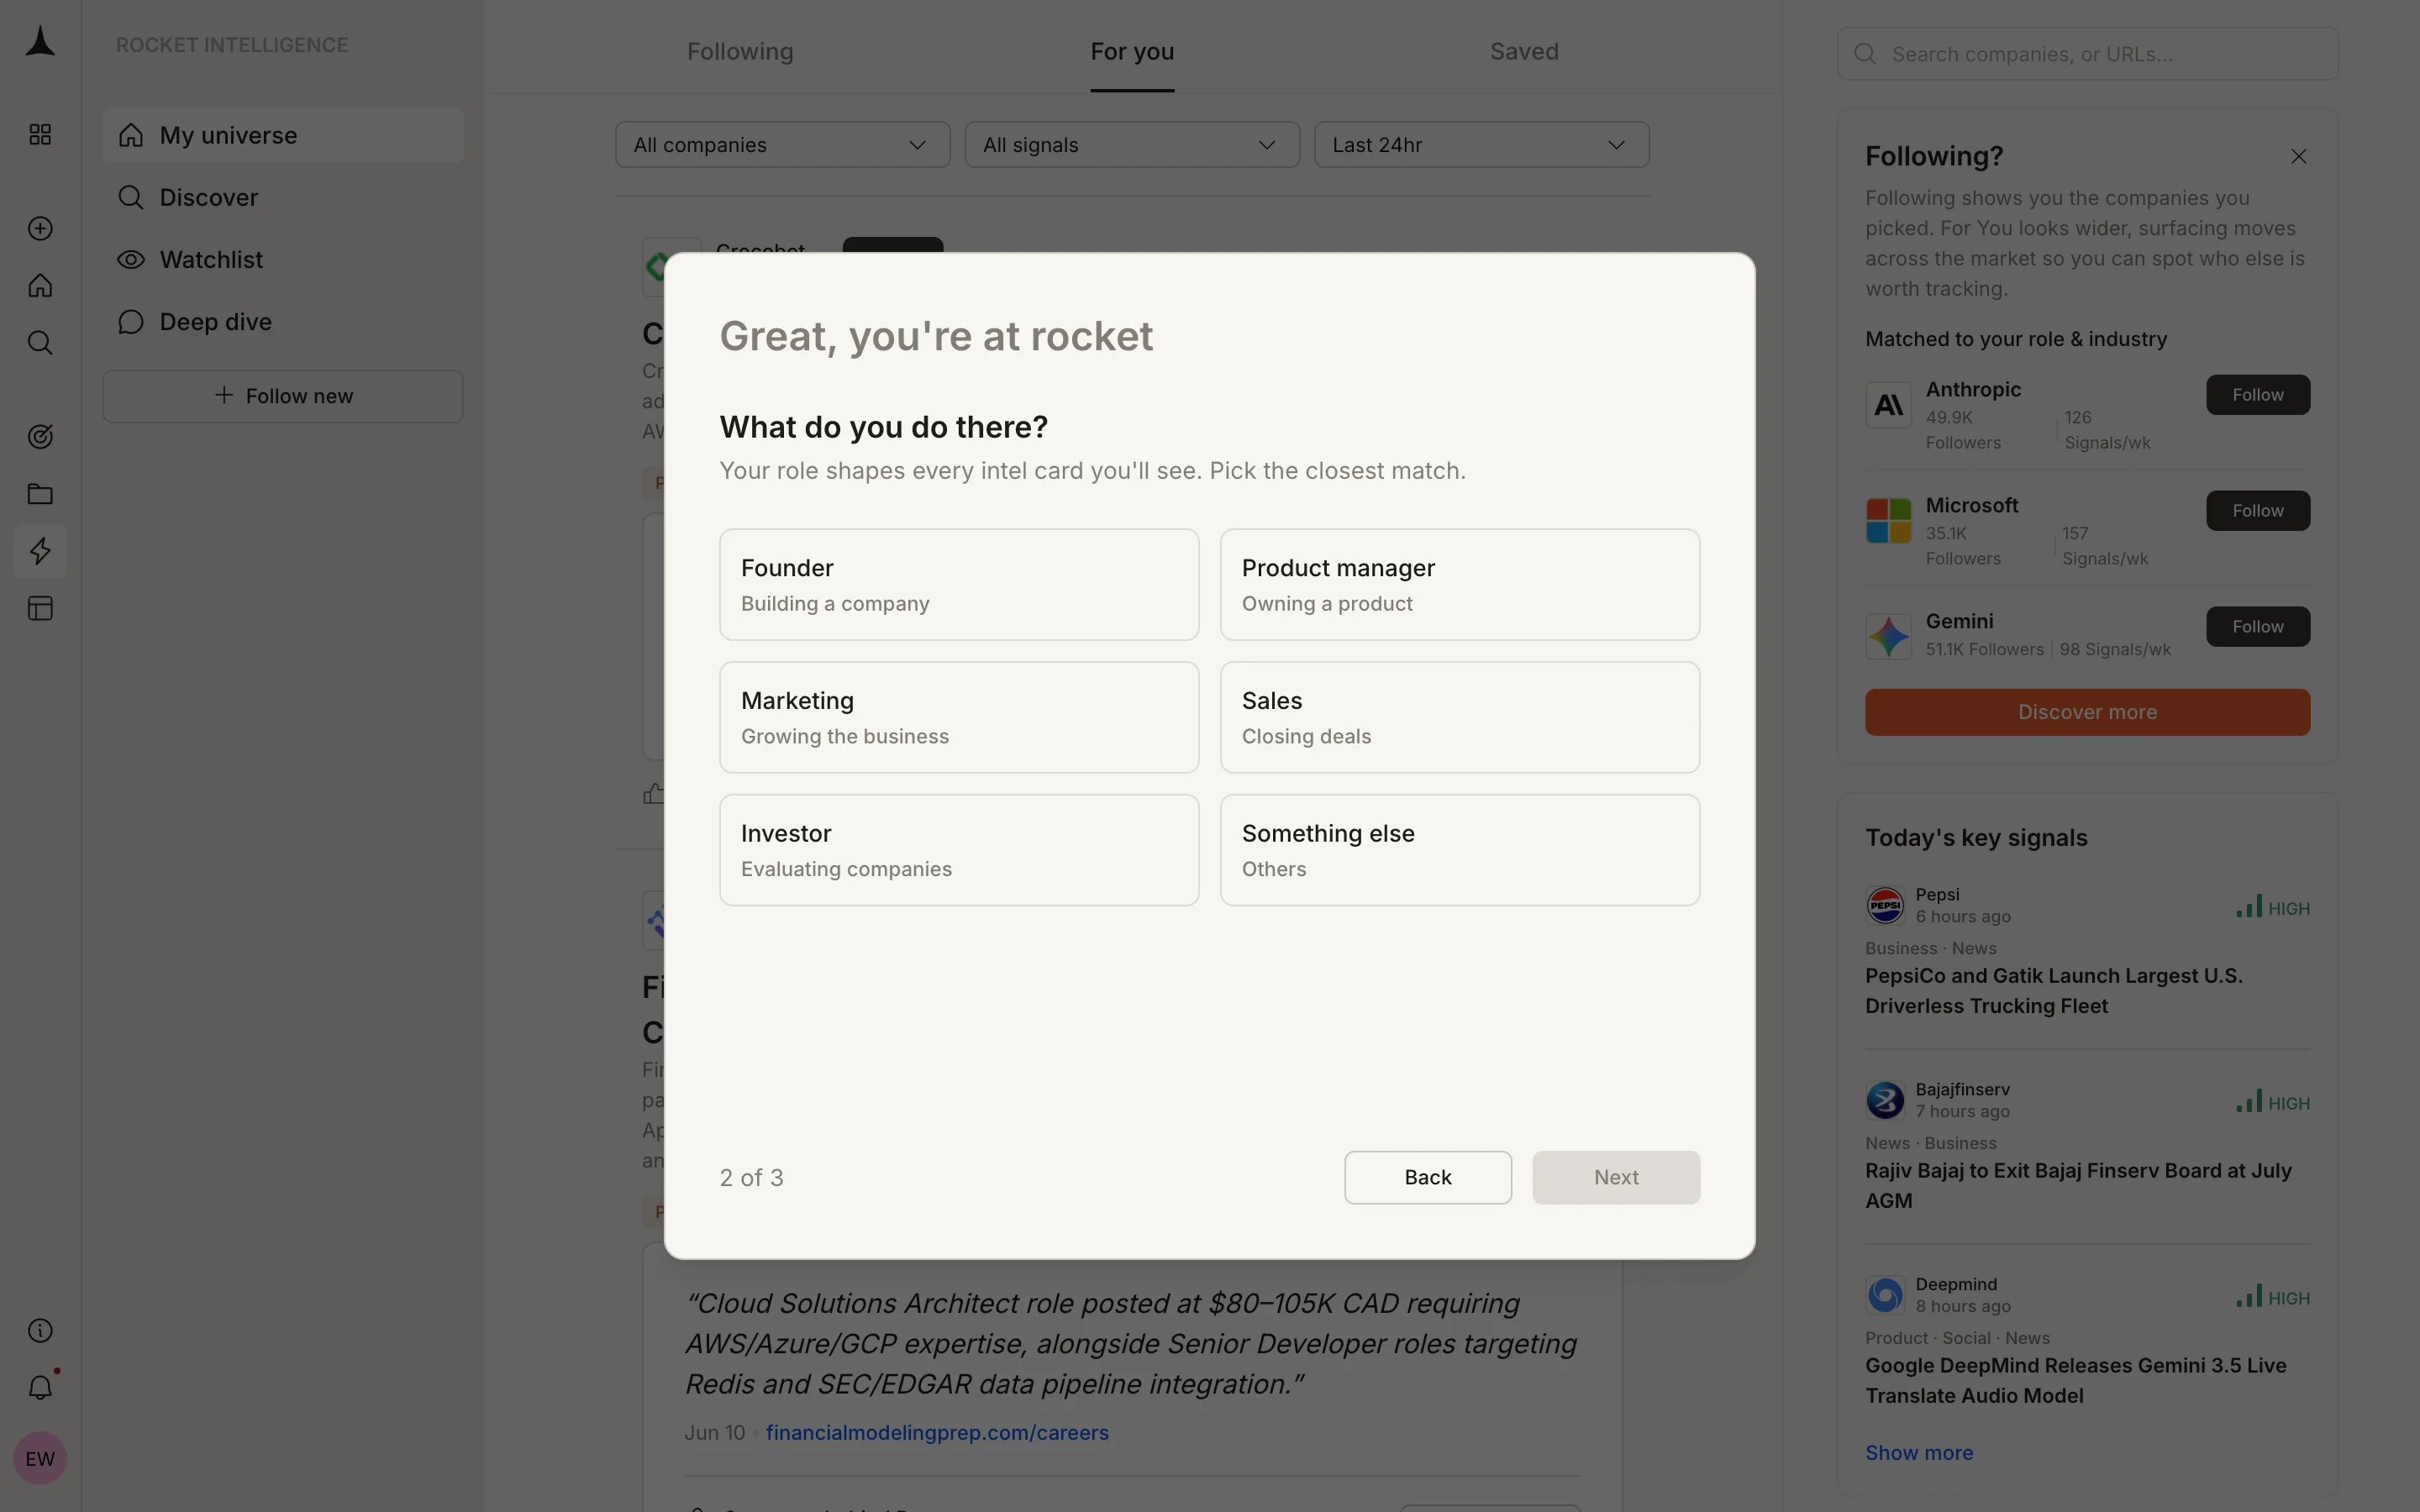Screen dimensions: 2420x1512
Task: Select the Something else role option
Action: (1460, 850)
